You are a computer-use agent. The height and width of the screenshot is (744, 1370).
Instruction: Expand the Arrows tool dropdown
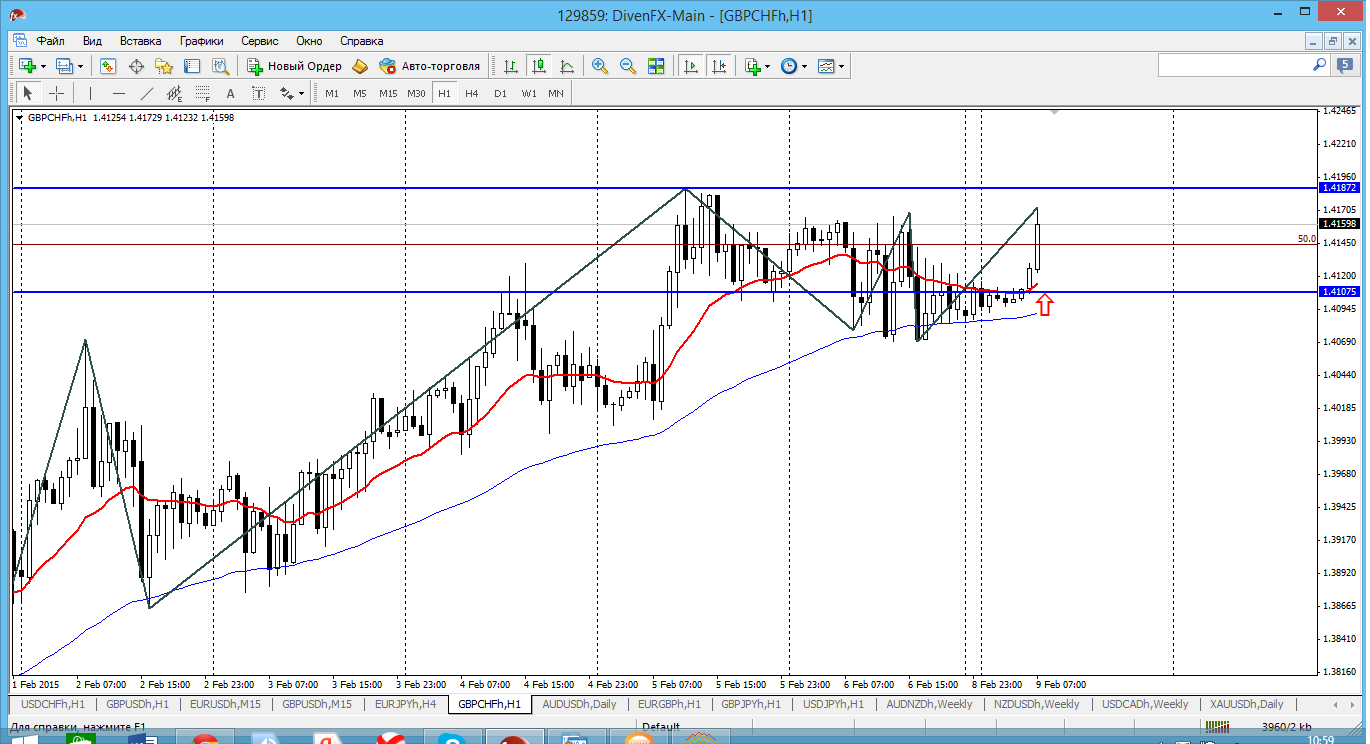coord(301,93)
